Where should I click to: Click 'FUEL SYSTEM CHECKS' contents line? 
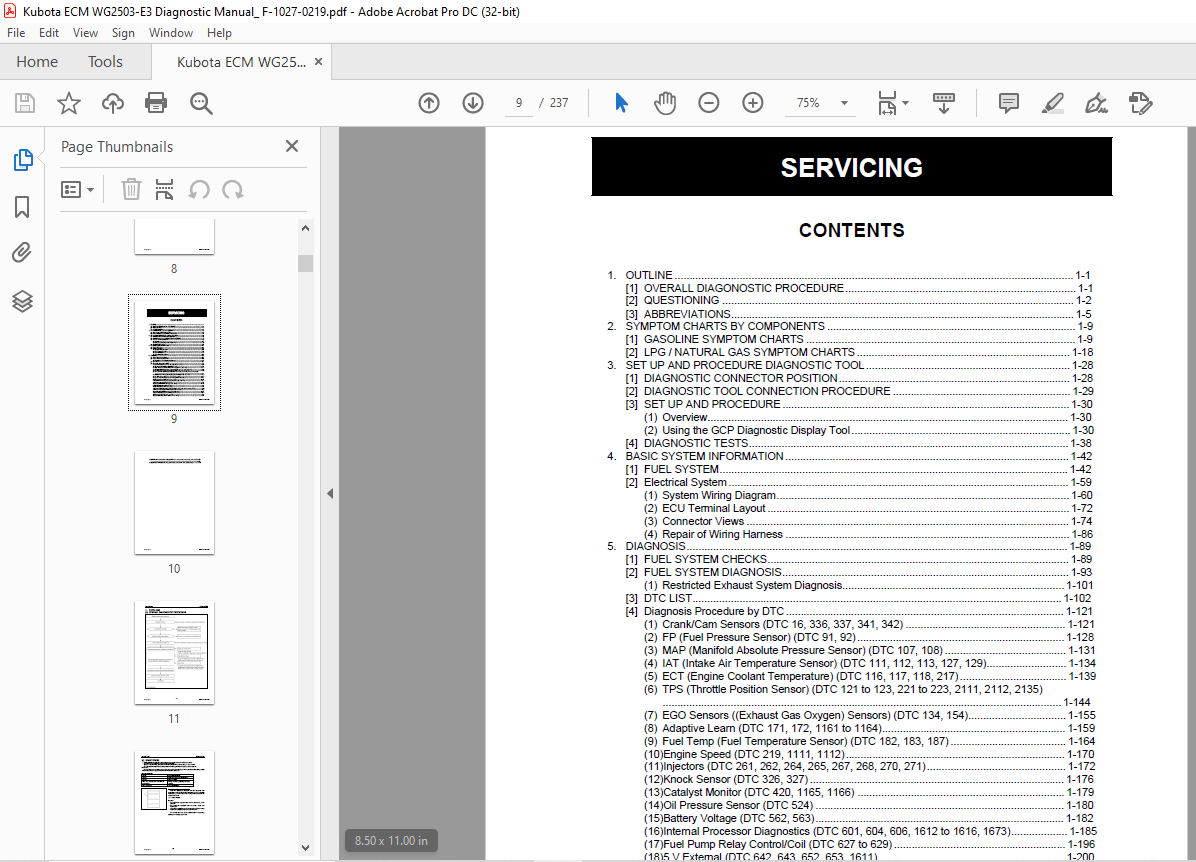click(858, 559)
